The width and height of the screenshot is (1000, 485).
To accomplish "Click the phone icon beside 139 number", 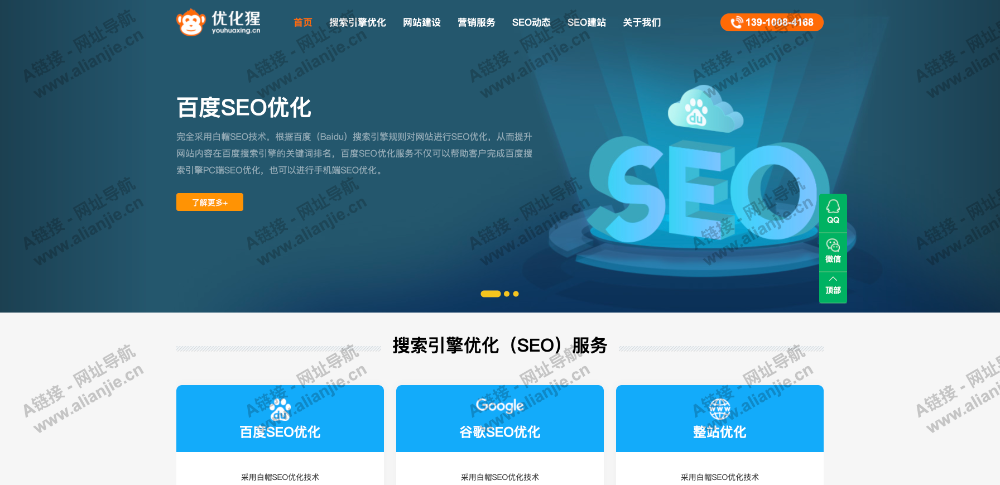I will [x=736, y=22].
